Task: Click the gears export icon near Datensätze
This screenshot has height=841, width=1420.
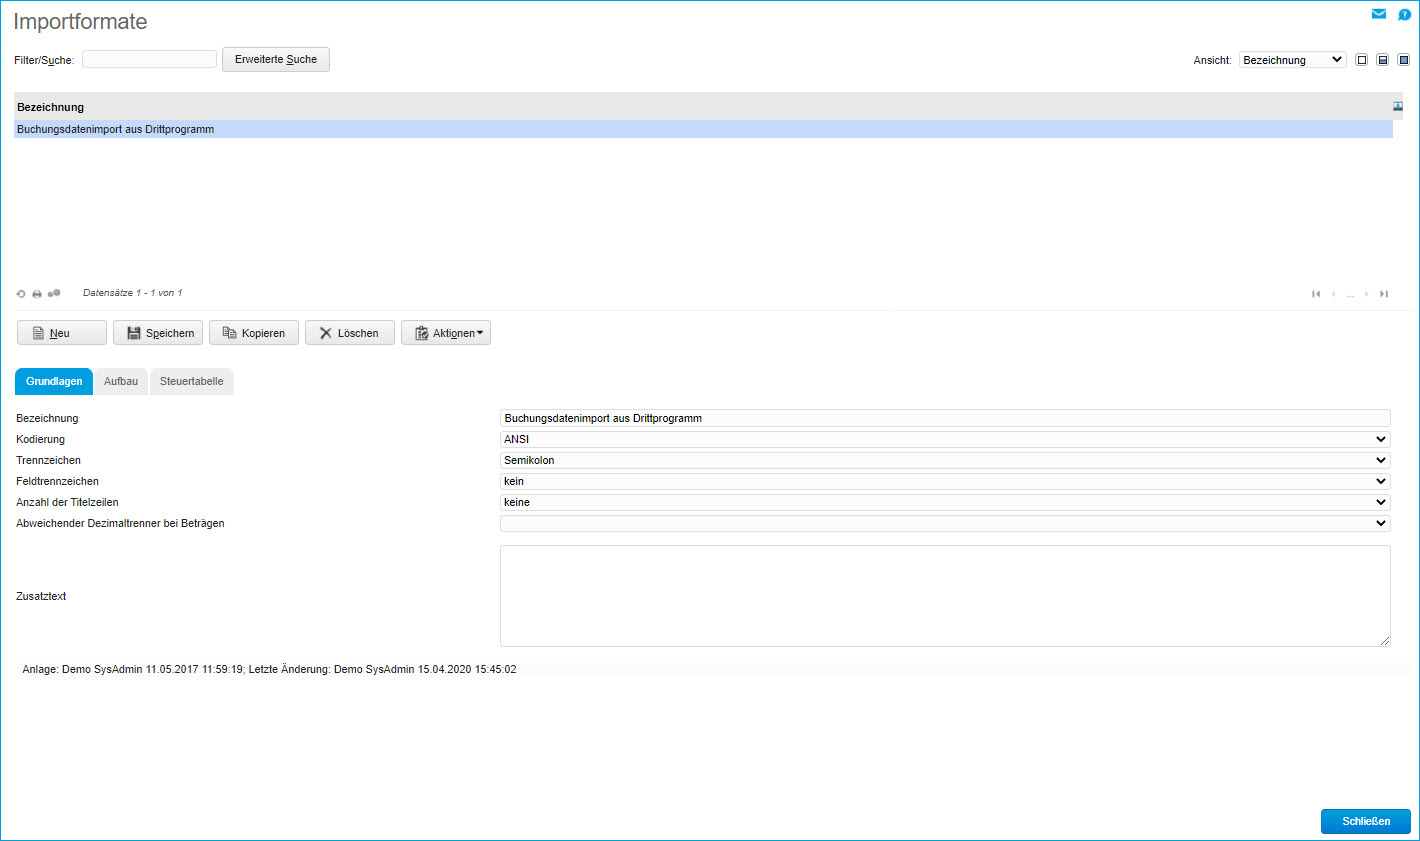Action: click(x=54, y=292)
